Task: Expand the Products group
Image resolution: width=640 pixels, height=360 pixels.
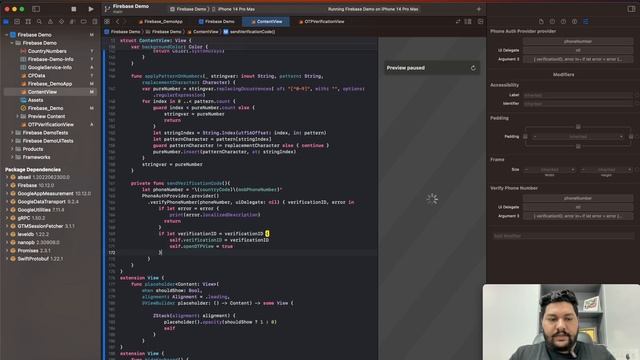Action: coord(12,149)
